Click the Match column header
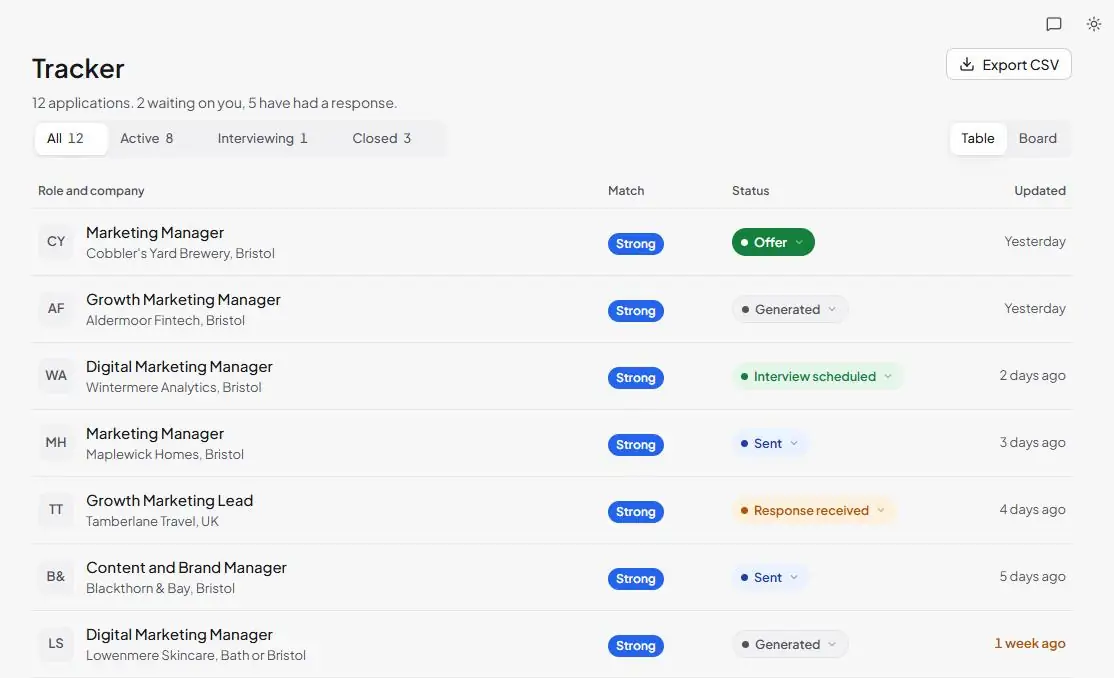The height and width of the screenshot is (678, 1114). [626, 190]
